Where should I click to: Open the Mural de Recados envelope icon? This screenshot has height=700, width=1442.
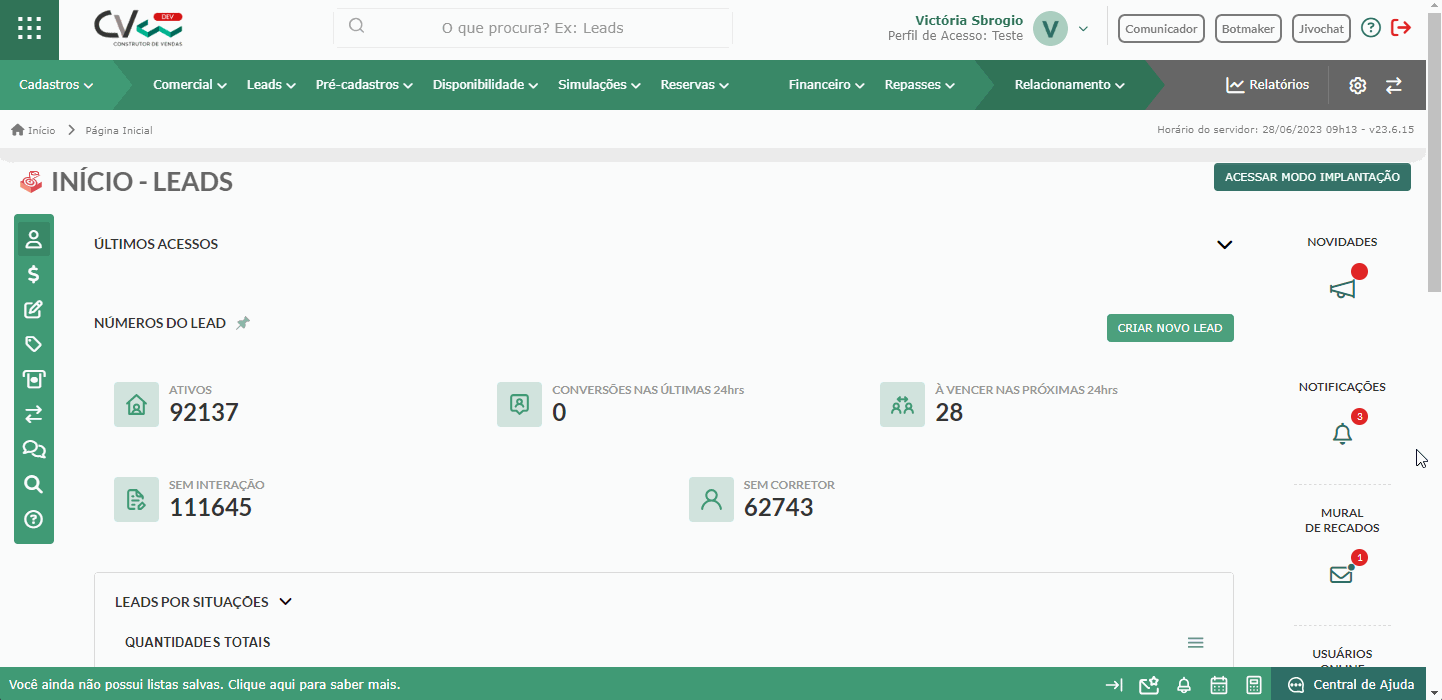(1341, 574)
